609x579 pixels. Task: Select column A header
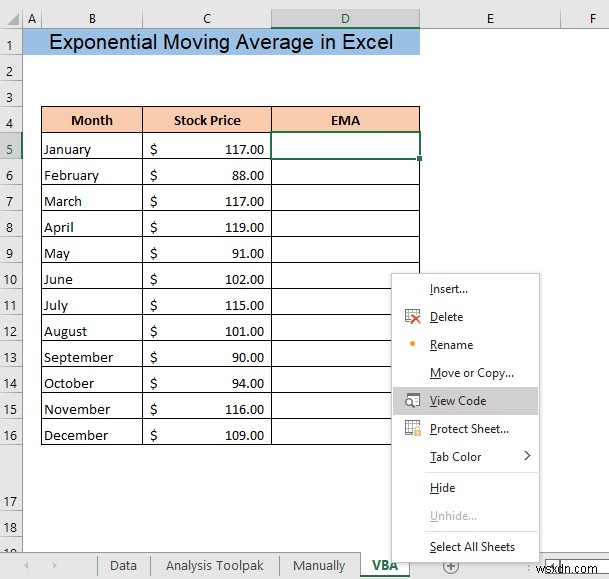pyautogui.click(x=32, y=18)
